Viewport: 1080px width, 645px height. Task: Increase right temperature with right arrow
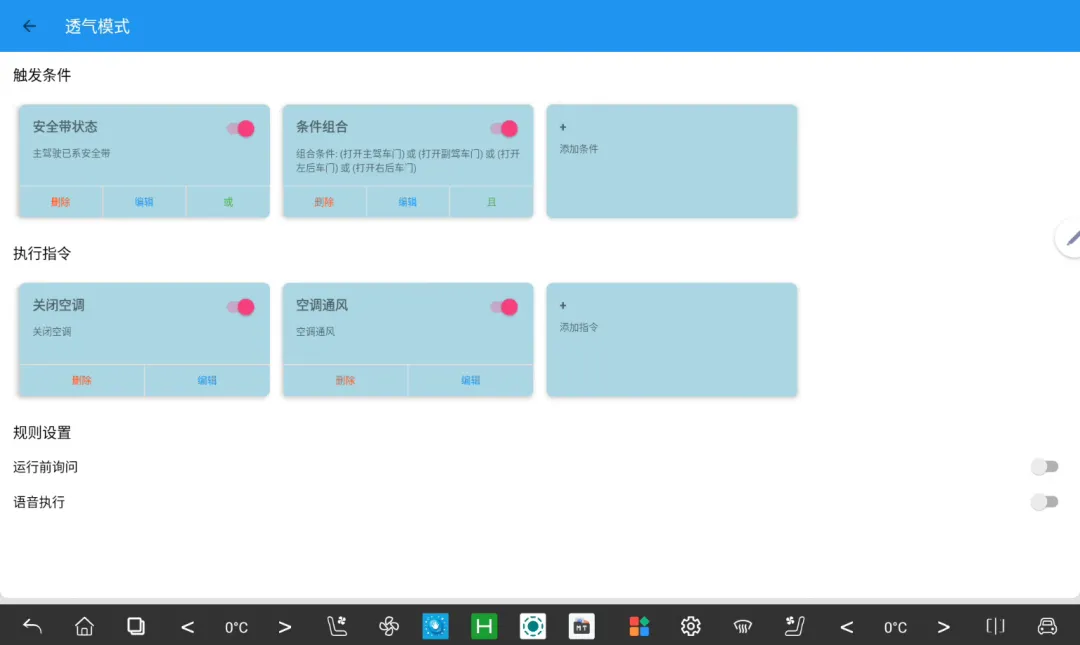pyautogui.click(x=944, y=626)
